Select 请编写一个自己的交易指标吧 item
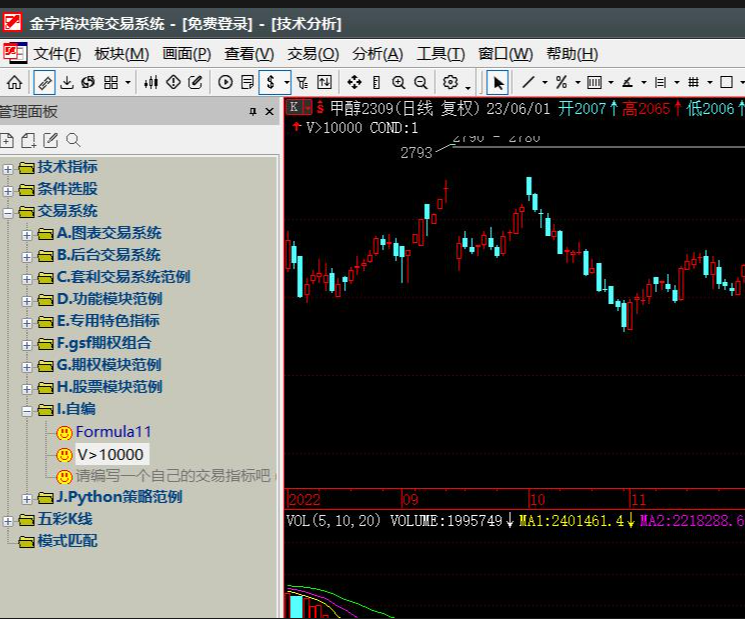This screenshot has height=619, width=745. coord(173,476)
